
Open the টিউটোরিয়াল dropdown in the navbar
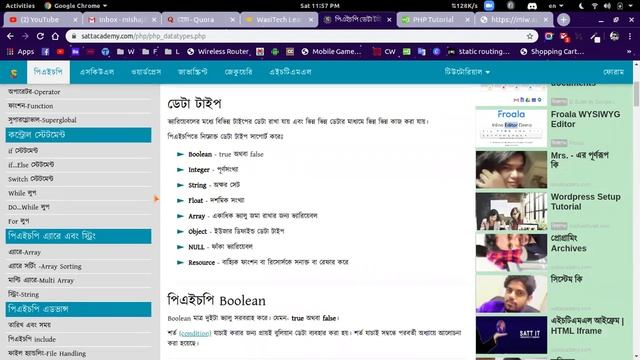pos(467,72)
